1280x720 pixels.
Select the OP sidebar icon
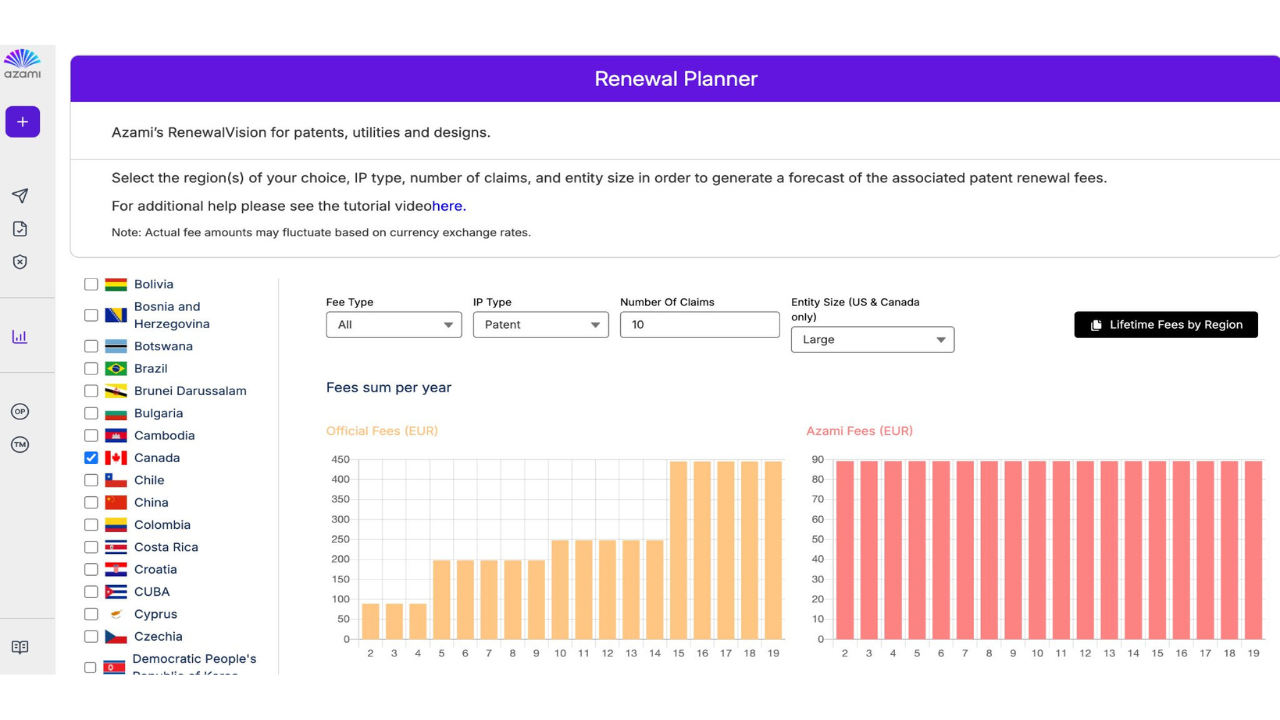click(19, 411)
